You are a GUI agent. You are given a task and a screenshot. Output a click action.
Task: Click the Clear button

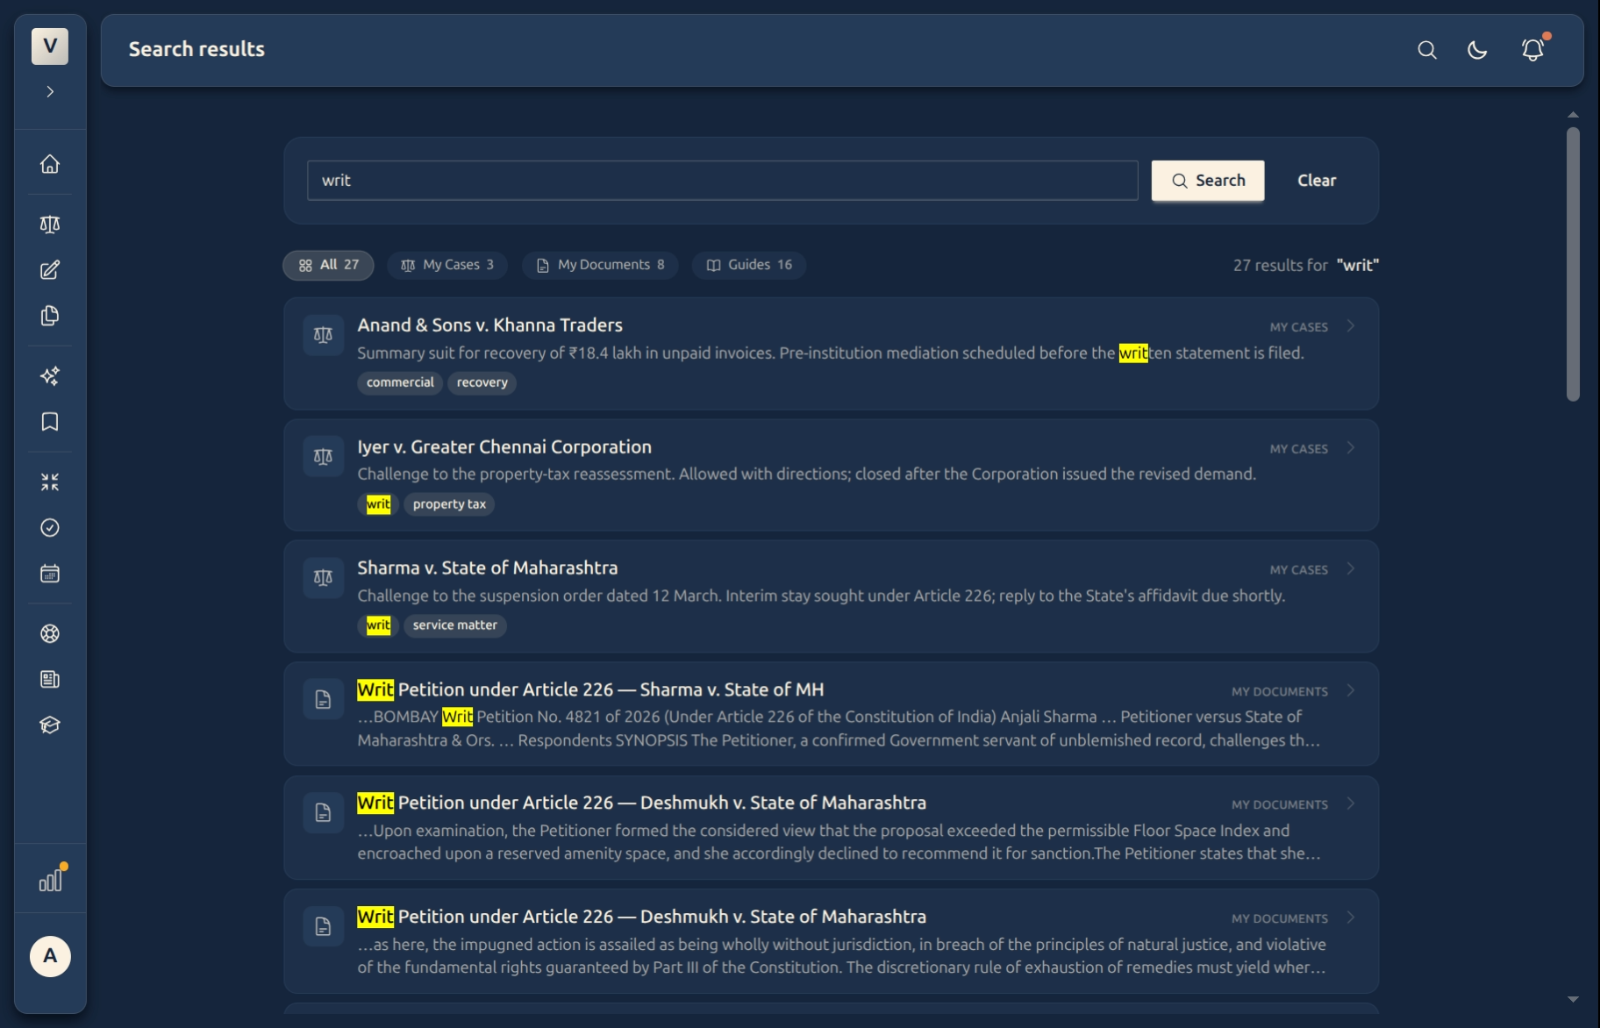click(x=1316, y=181)
